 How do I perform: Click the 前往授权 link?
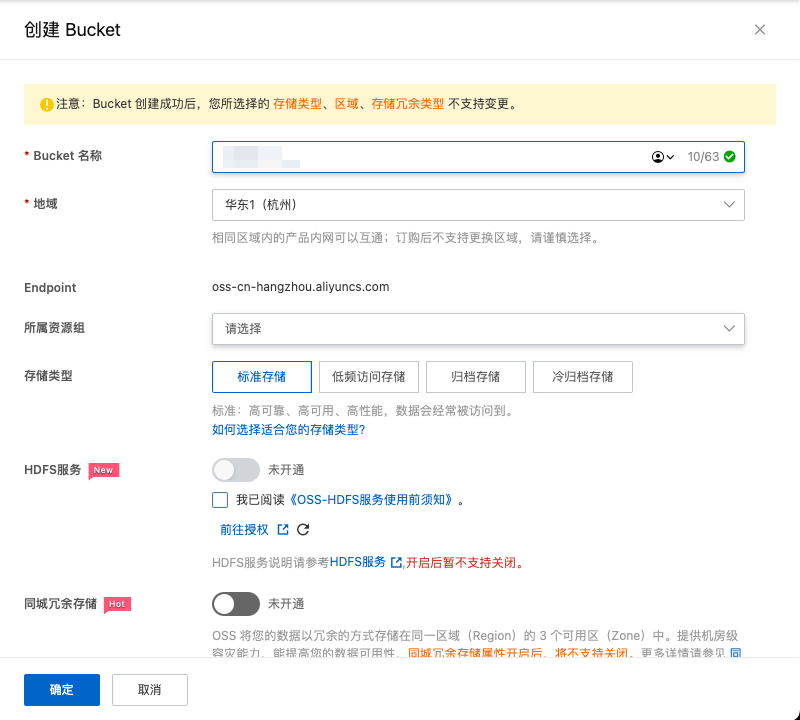pos(244,530)
